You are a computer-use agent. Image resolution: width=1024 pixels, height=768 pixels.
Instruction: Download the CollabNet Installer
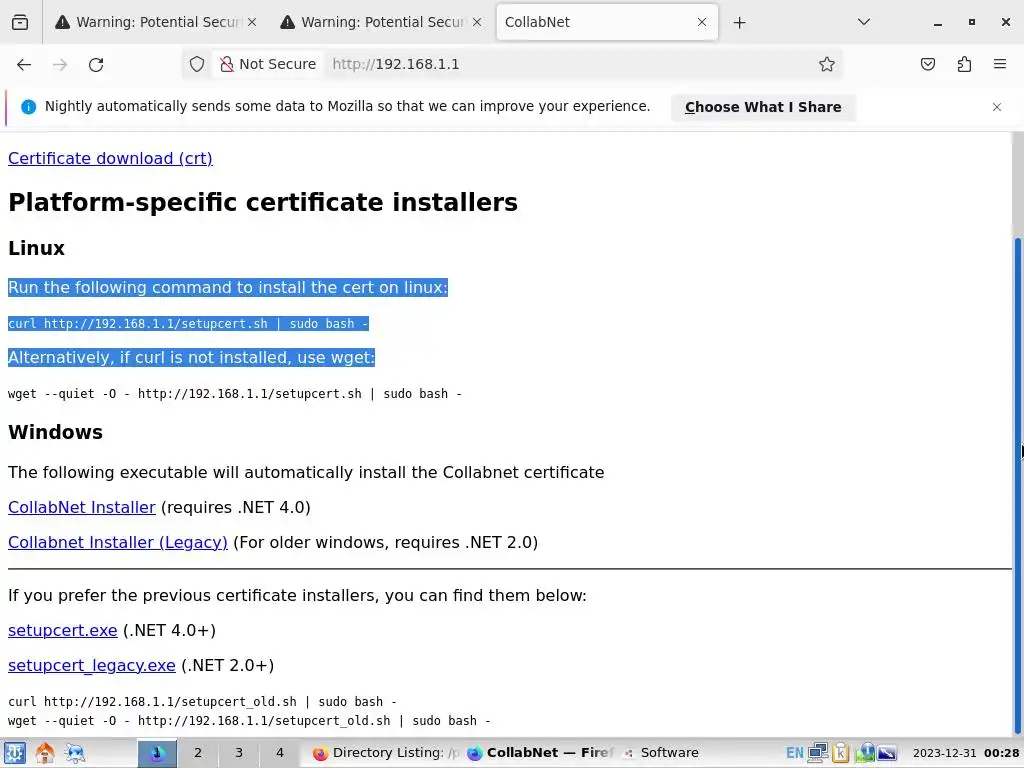[x=82, y=507]
